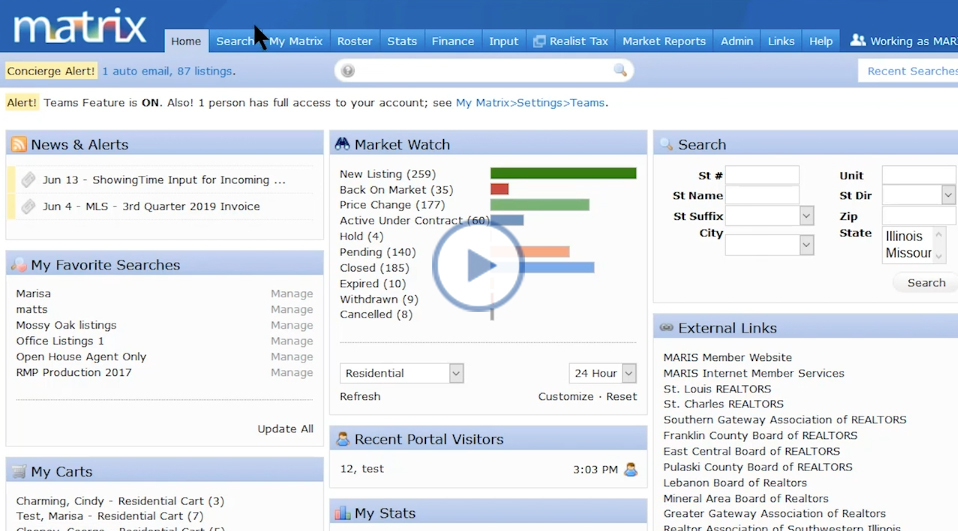Click Manage next to Mossy Oak listings

tap(291, 326)
